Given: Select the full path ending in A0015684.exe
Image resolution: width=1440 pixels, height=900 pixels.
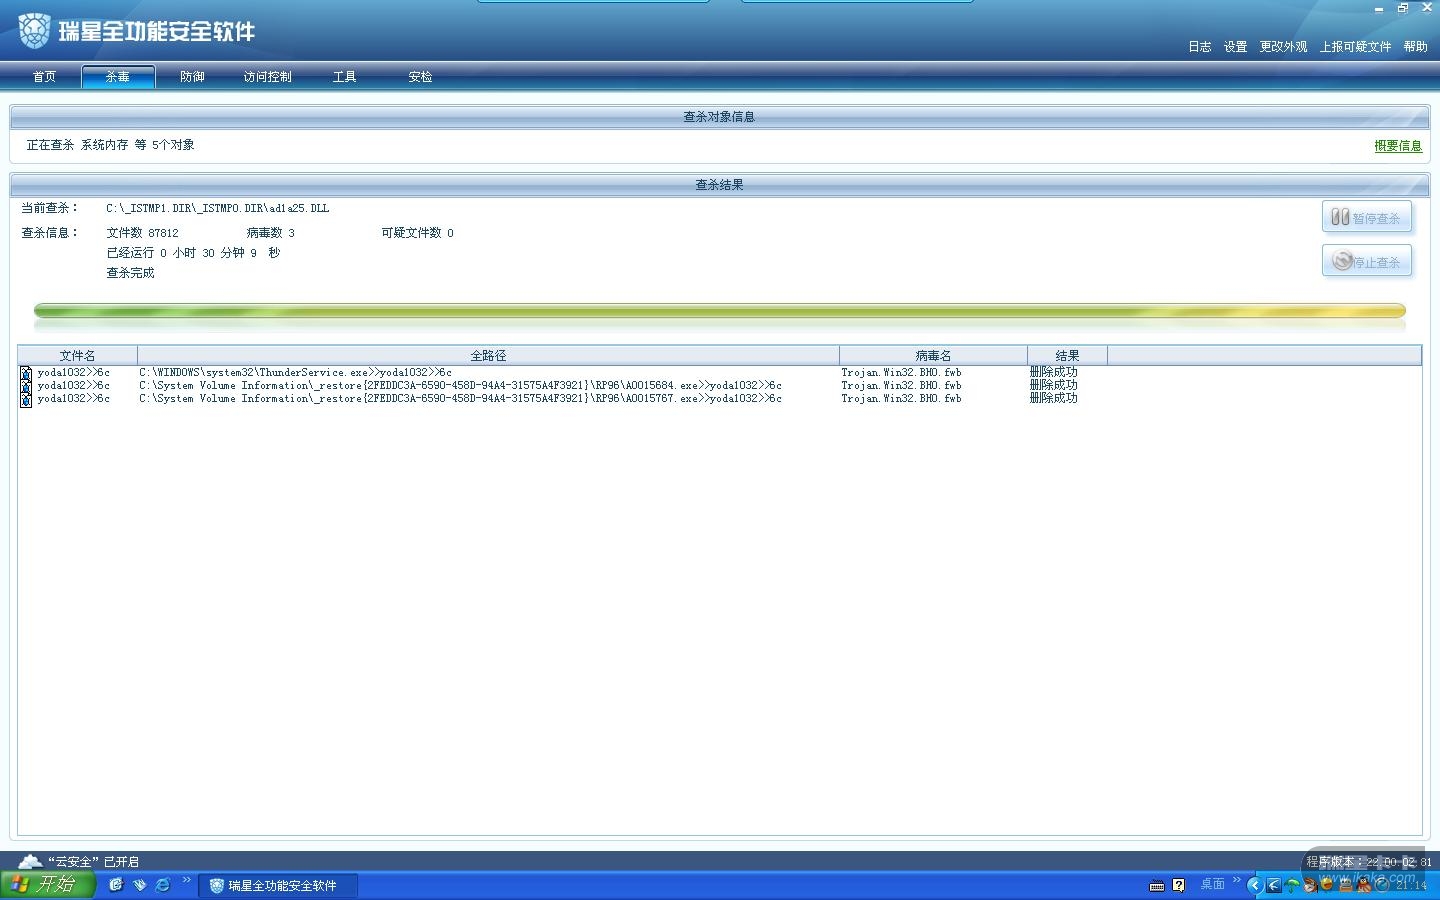Looking at the screenshot, I should click(x=460, y=386).
